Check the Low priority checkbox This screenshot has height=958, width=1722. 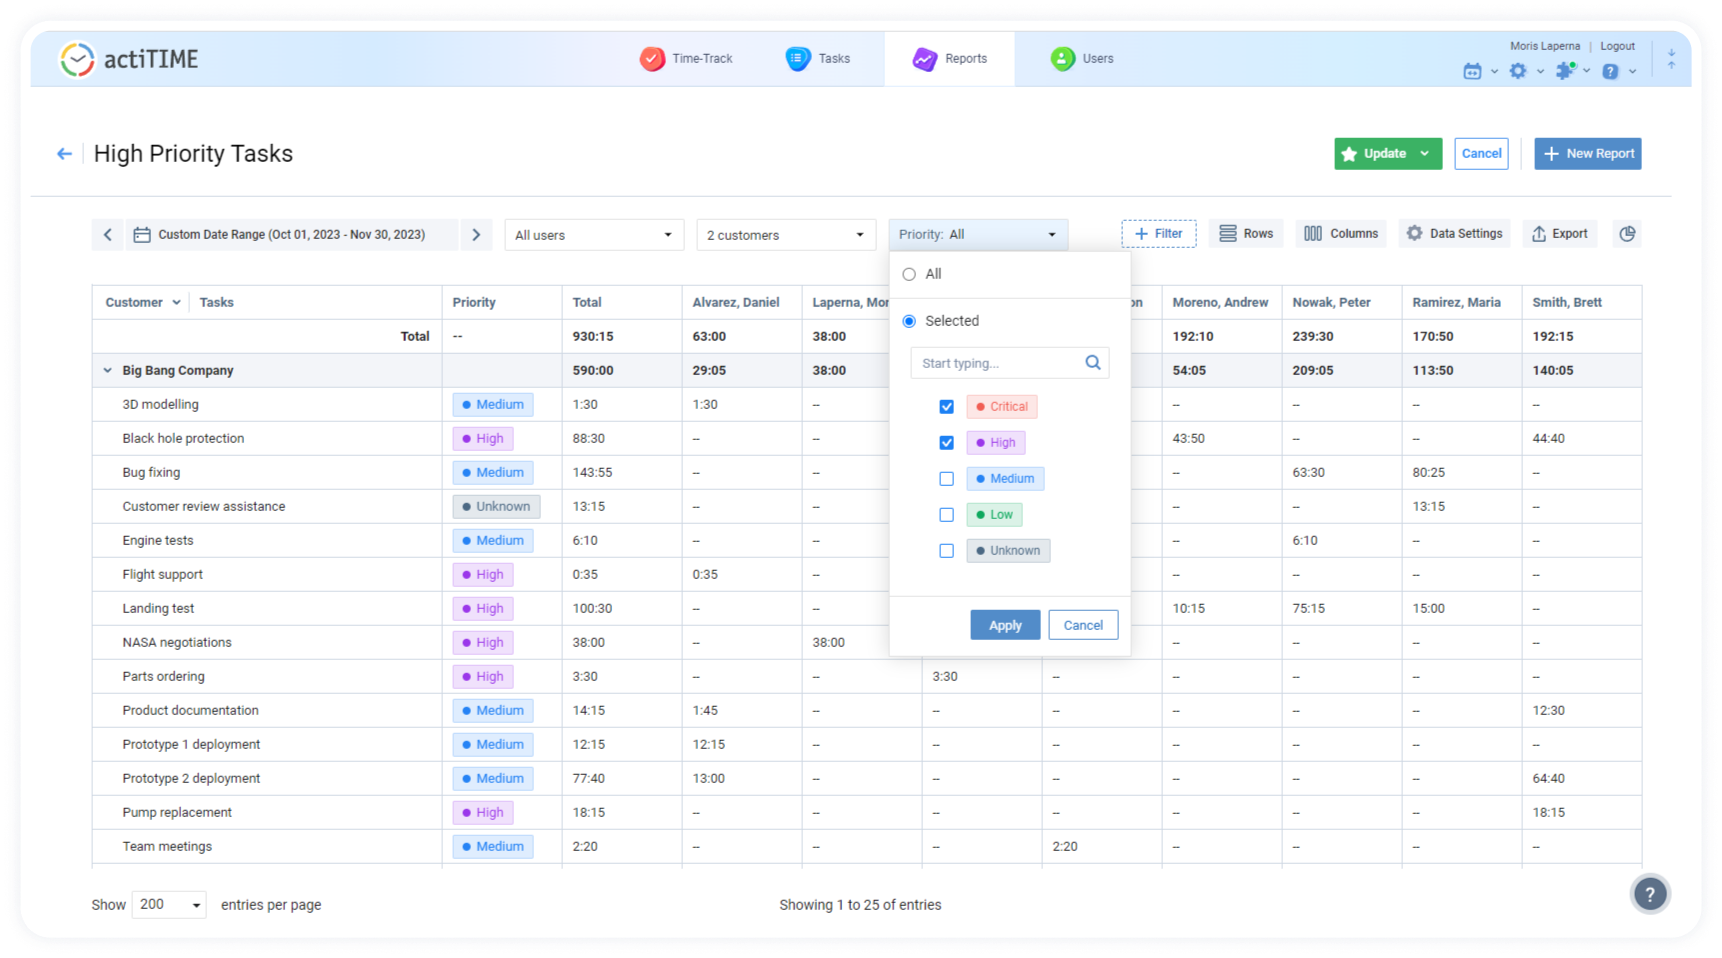(946, 515)
